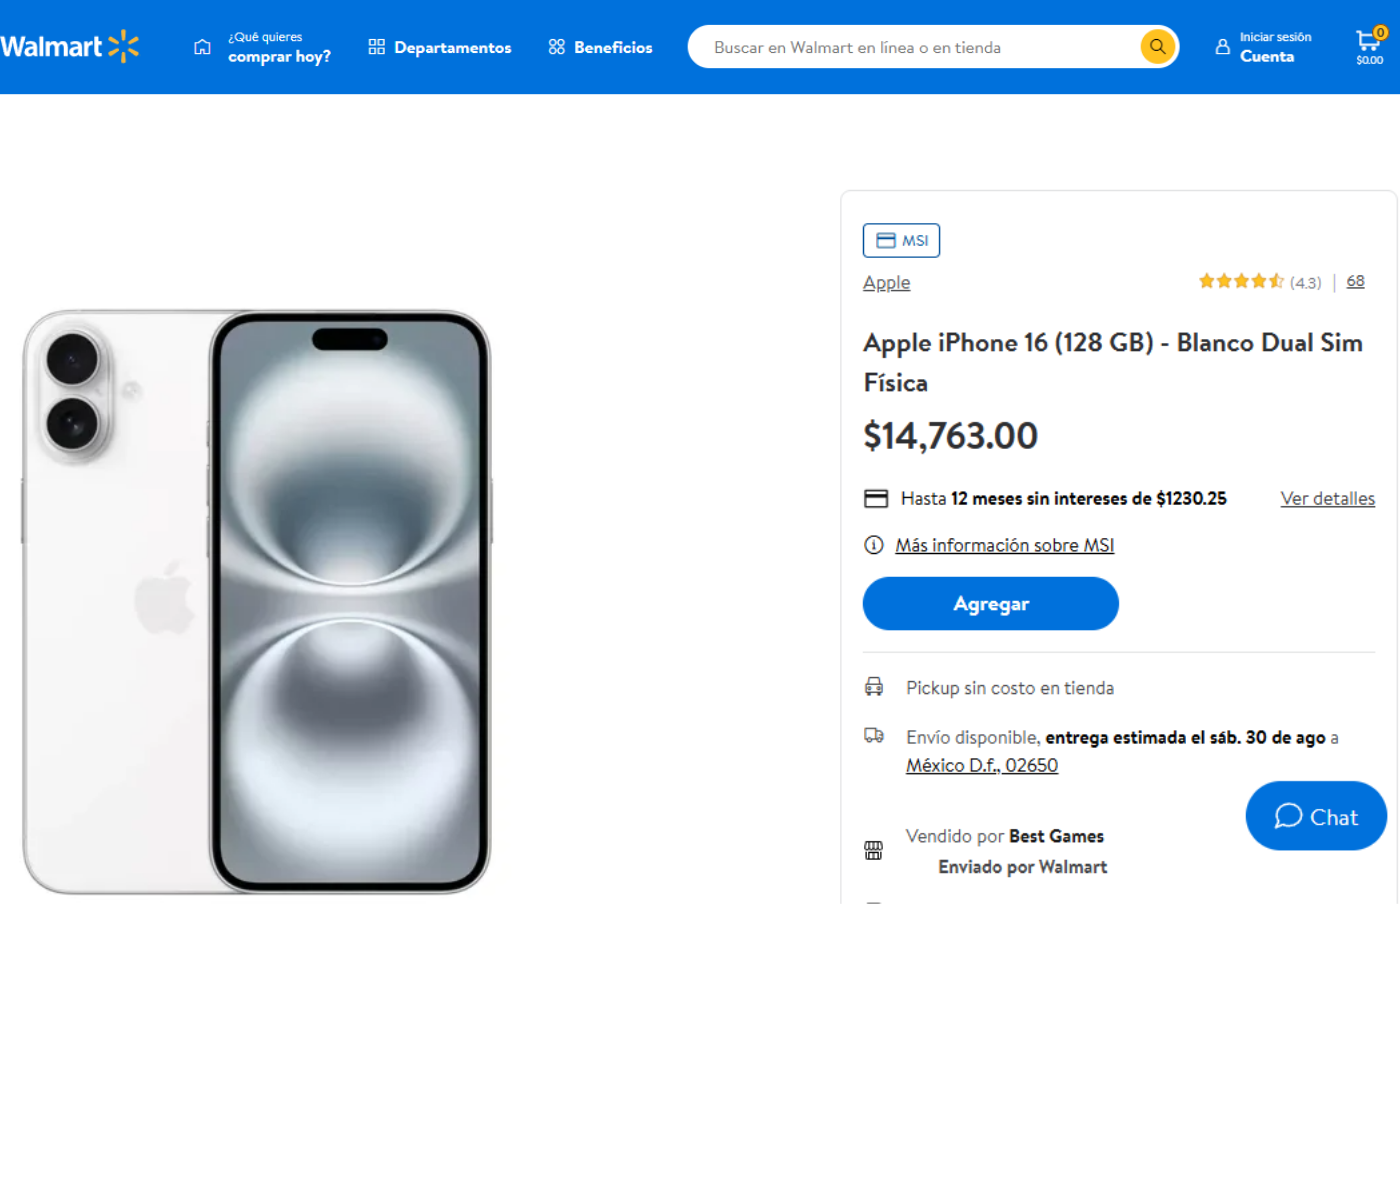Open the Departamentos menu

[440, 47]
